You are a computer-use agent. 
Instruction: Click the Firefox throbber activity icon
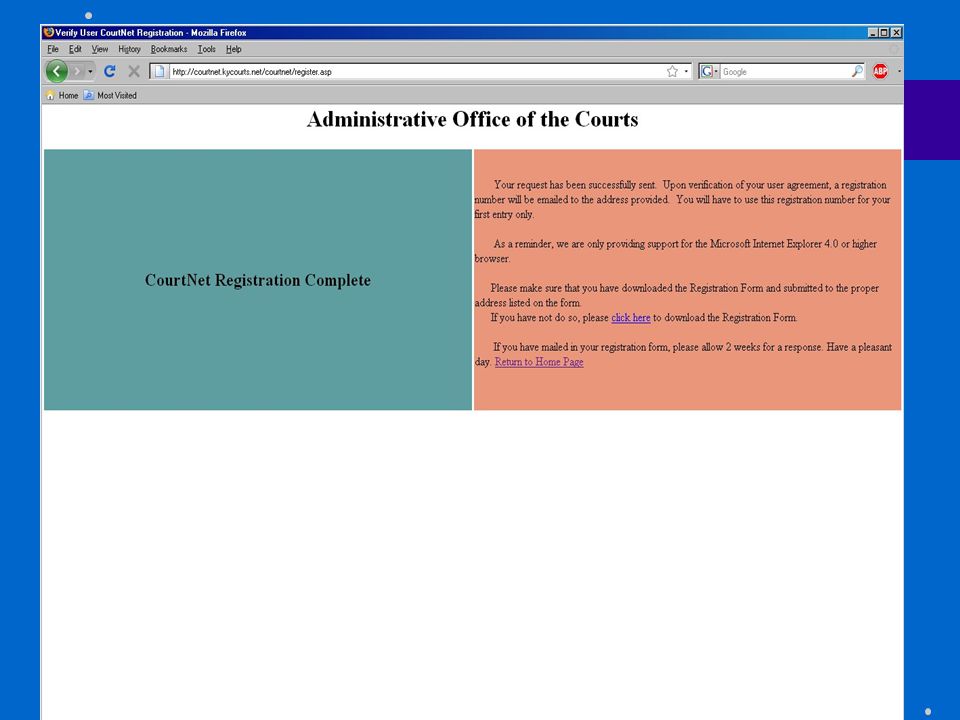coord(894,49)
